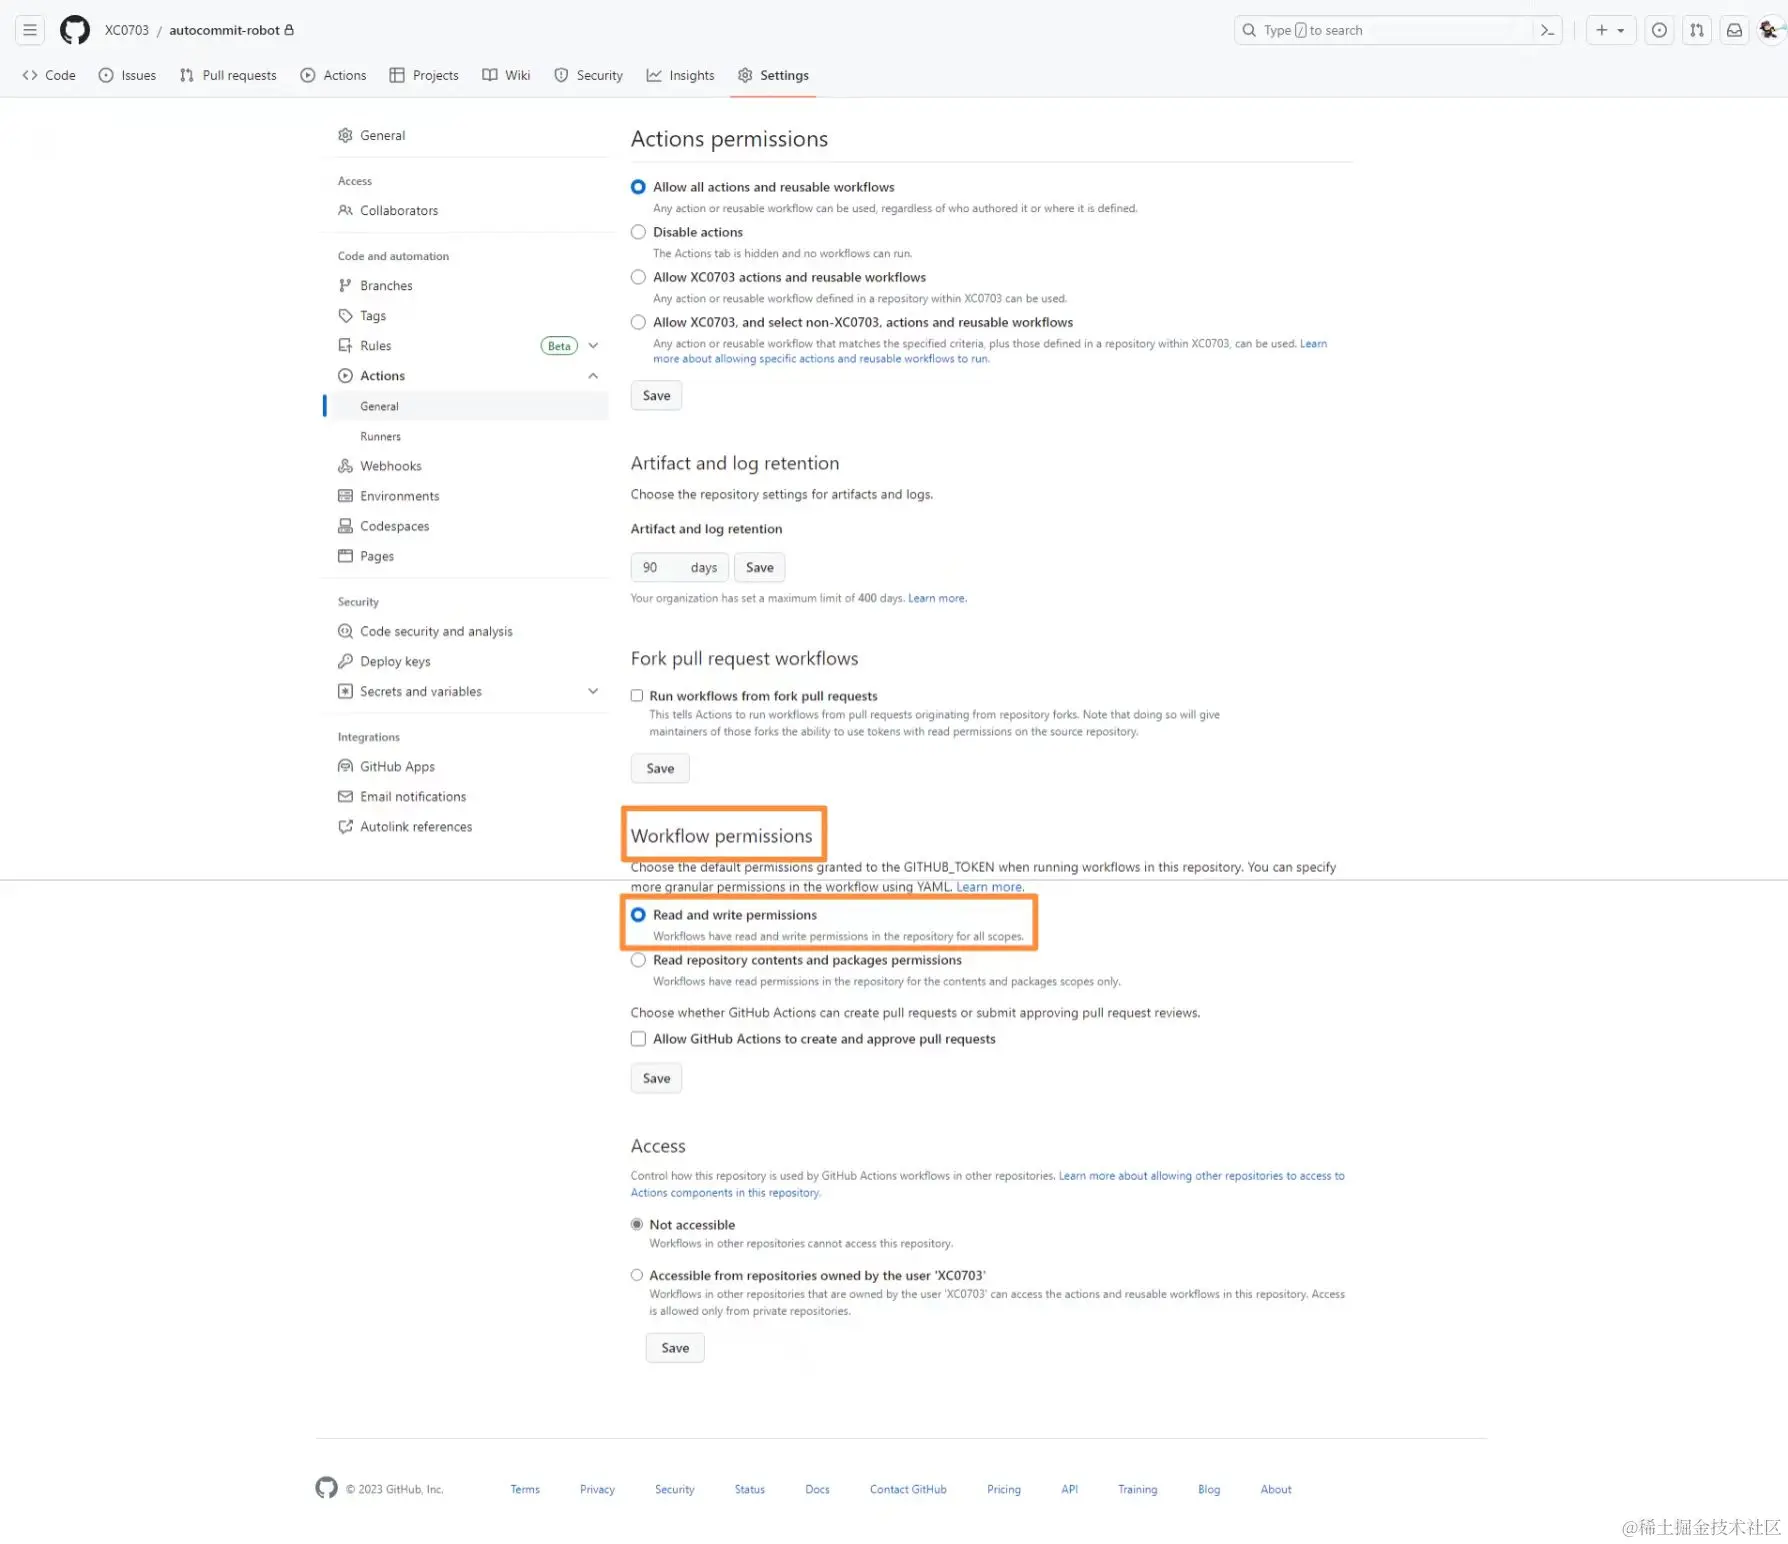Viewport: 1788px width, 1544px height.
Task: Edit the artifact retention days field
Action: point(679,568)
